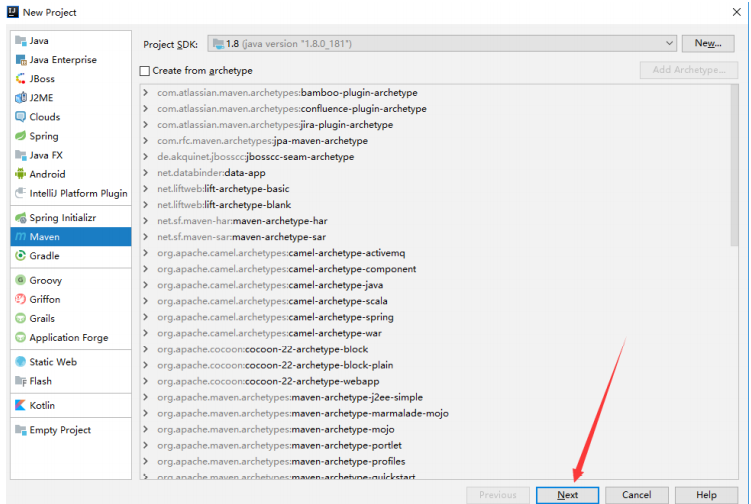Viewport: 751px width, 504px height.
Task: Select Empty Project label
Action: (x=60, y=430)
